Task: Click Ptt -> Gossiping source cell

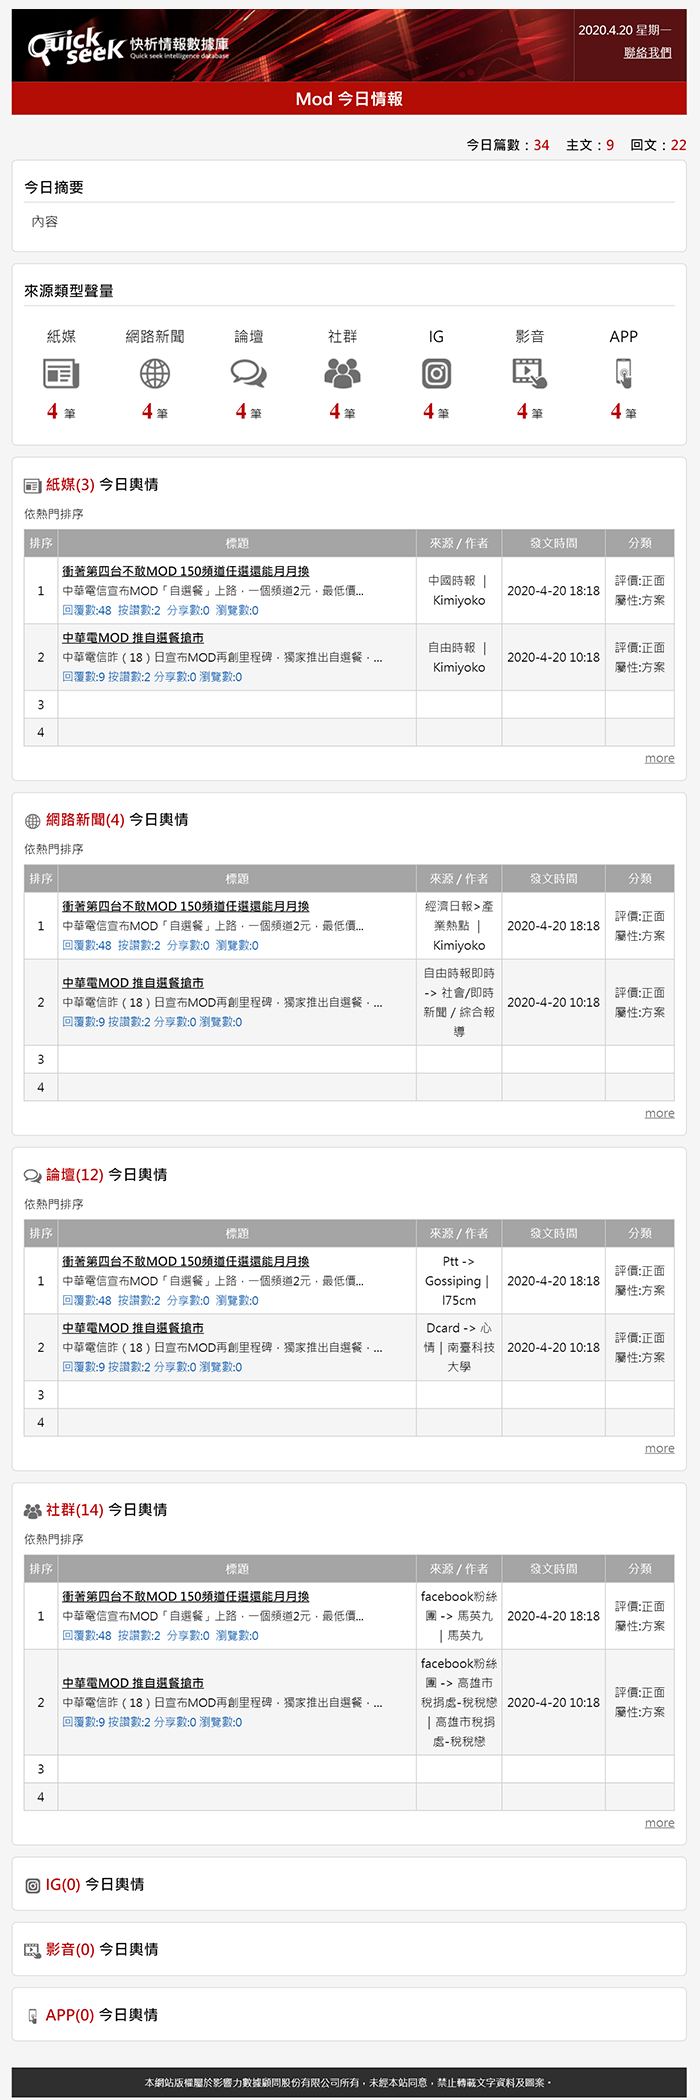Action: coord(459,1281)
